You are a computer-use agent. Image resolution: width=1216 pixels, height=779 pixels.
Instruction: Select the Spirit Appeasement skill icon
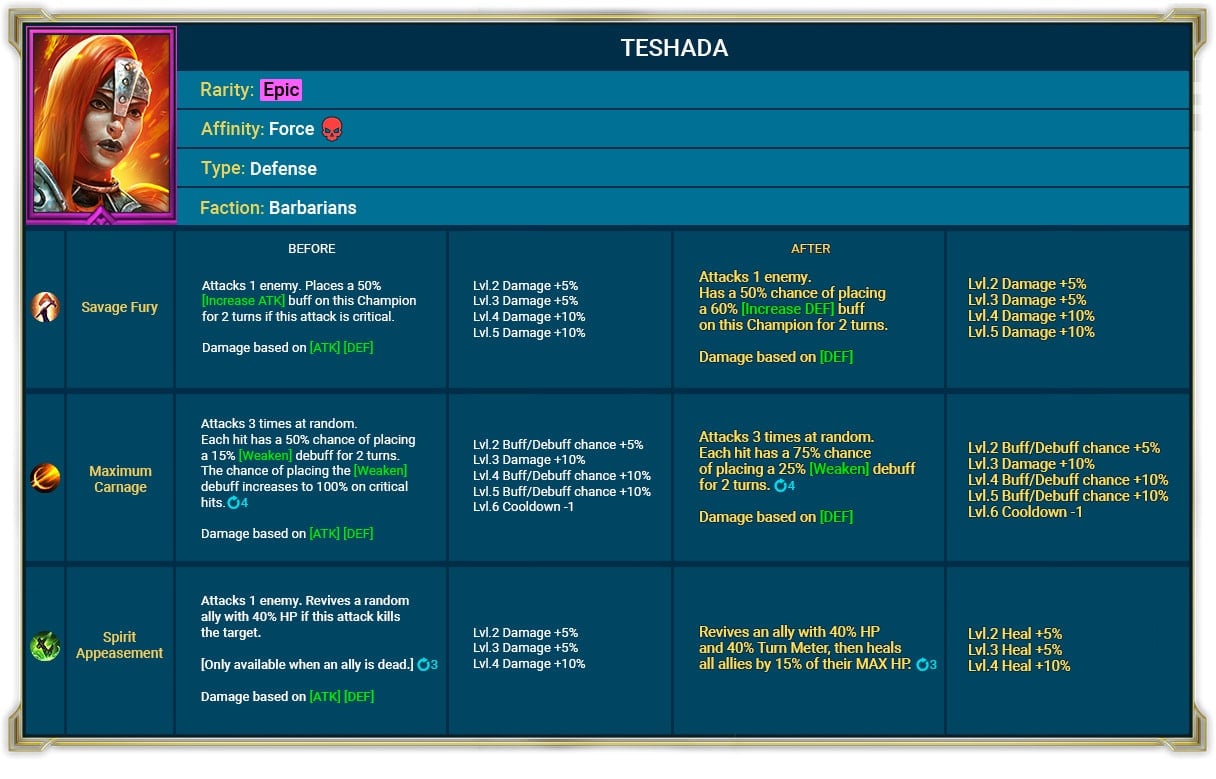(44, 645)
